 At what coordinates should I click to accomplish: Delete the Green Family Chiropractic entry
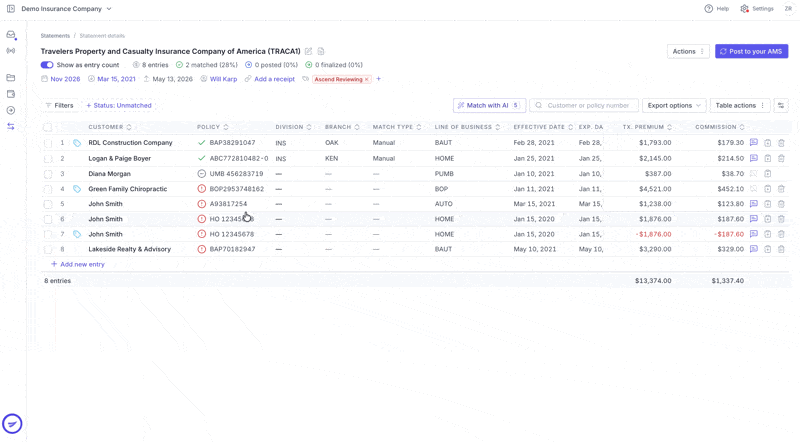pos(781,189)
